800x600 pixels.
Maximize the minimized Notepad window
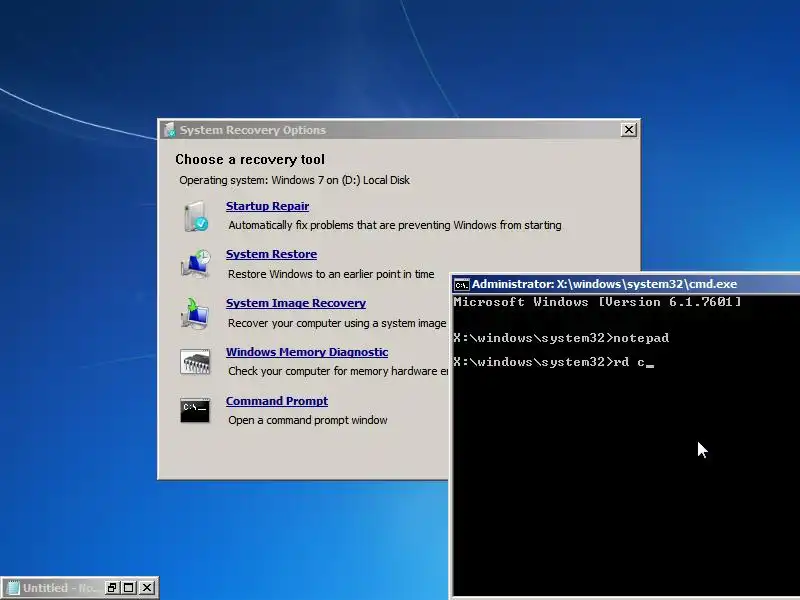[x=129, y=588]
